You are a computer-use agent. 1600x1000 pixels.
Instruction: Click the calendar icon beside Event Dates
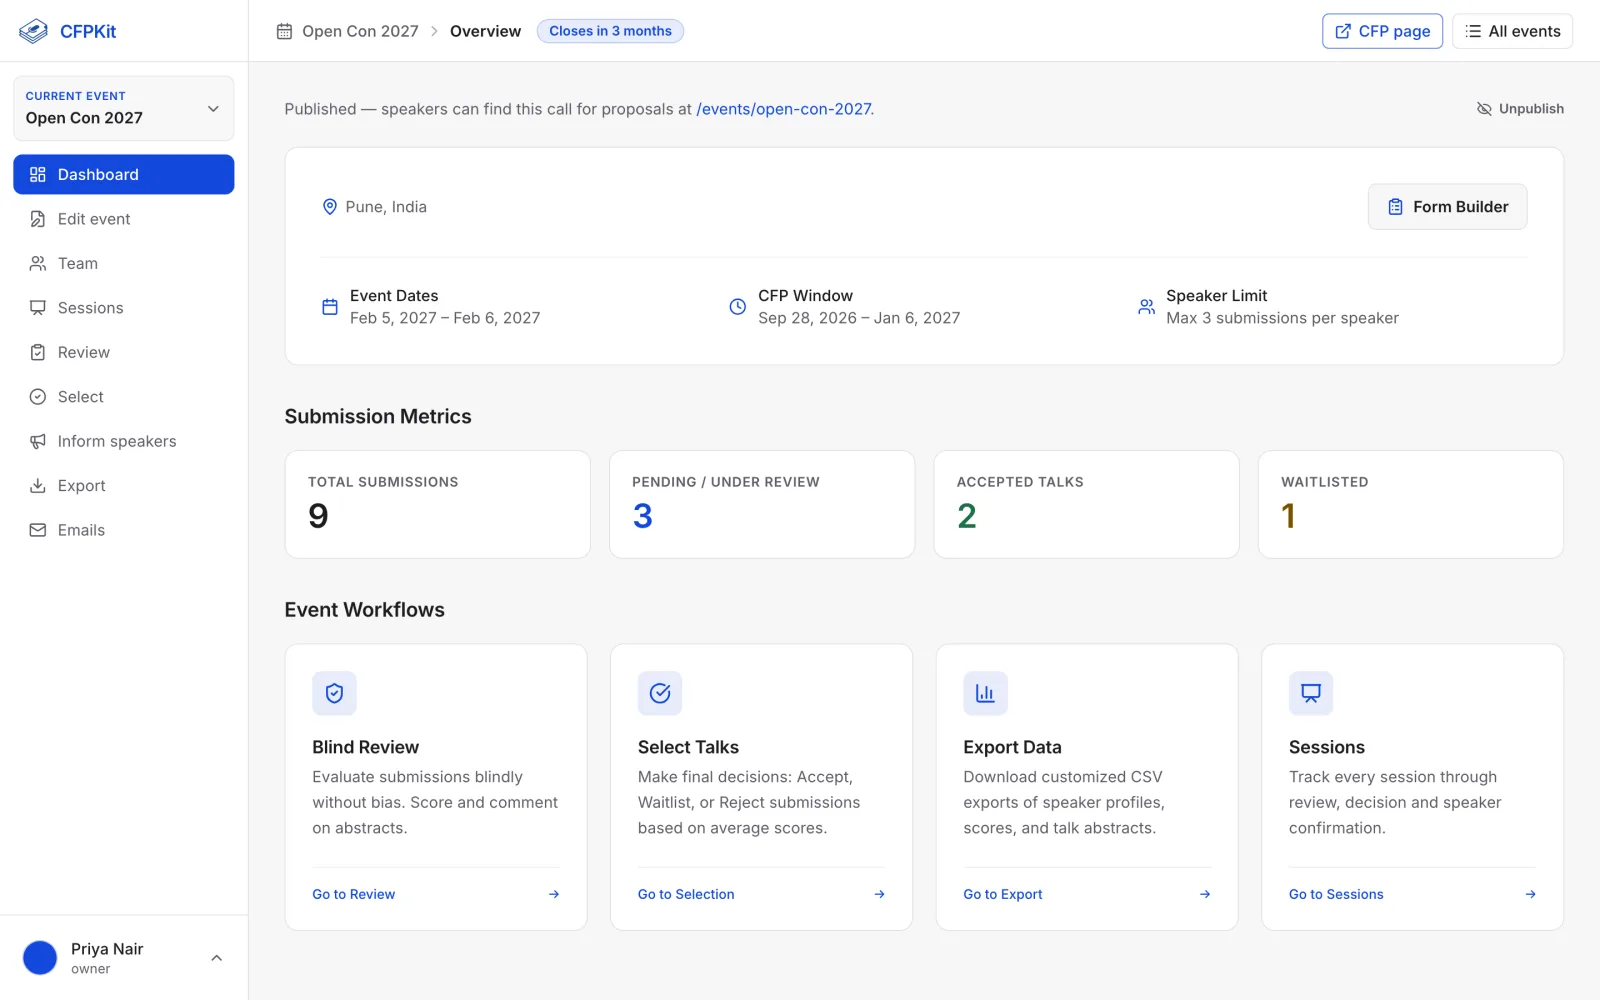point(330,307)
